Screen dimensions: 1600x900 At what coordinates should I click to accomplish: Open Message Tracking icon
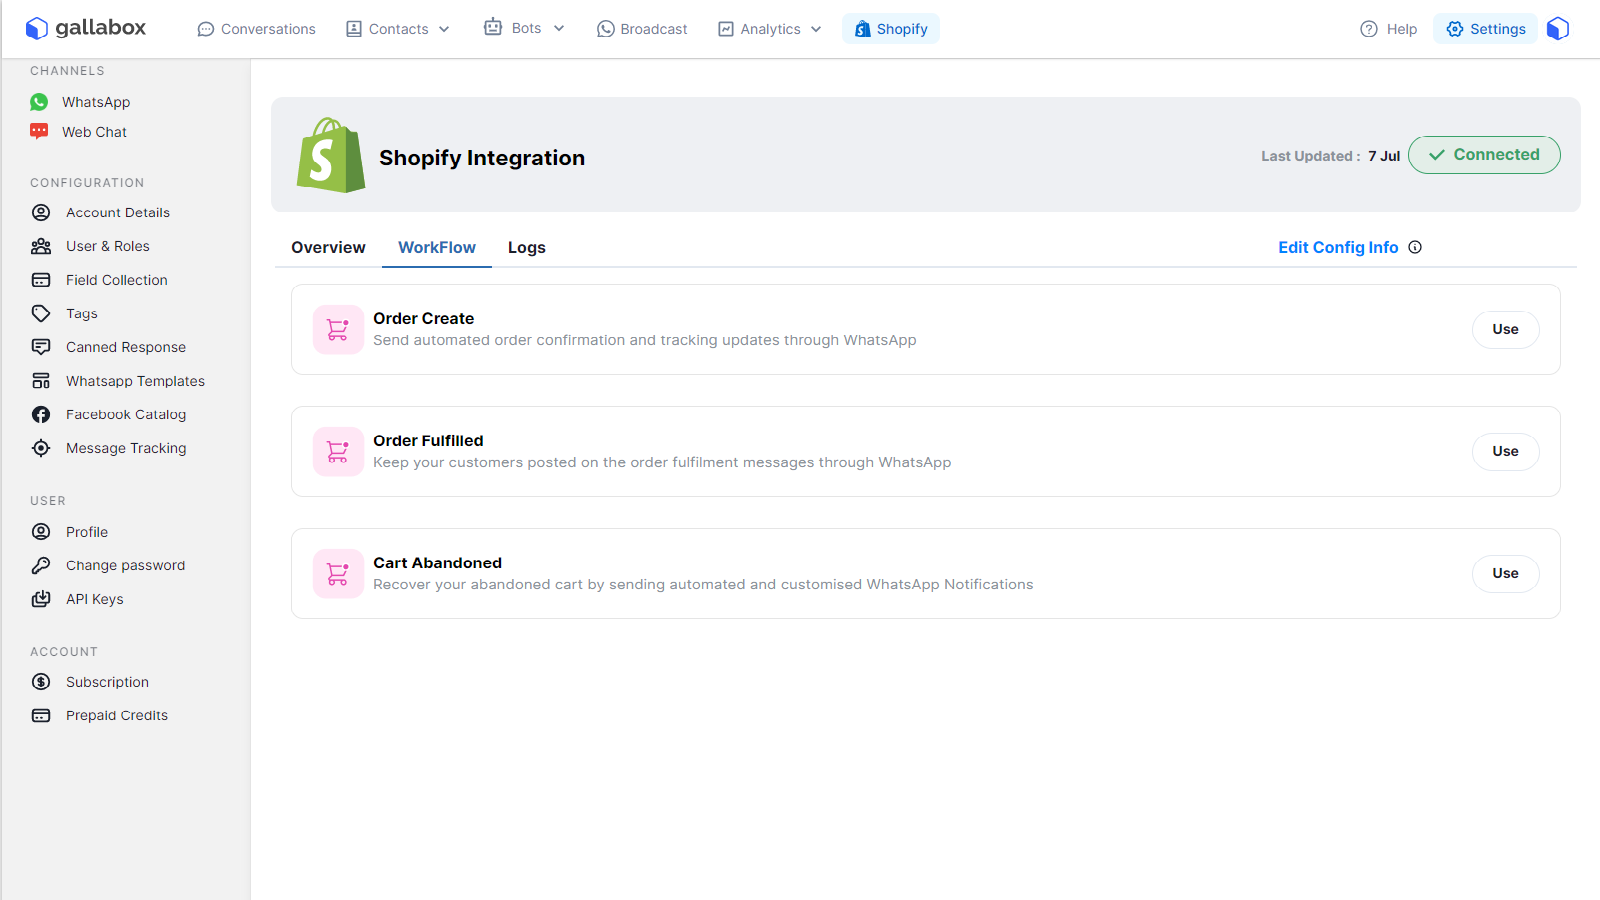[41, 448]
